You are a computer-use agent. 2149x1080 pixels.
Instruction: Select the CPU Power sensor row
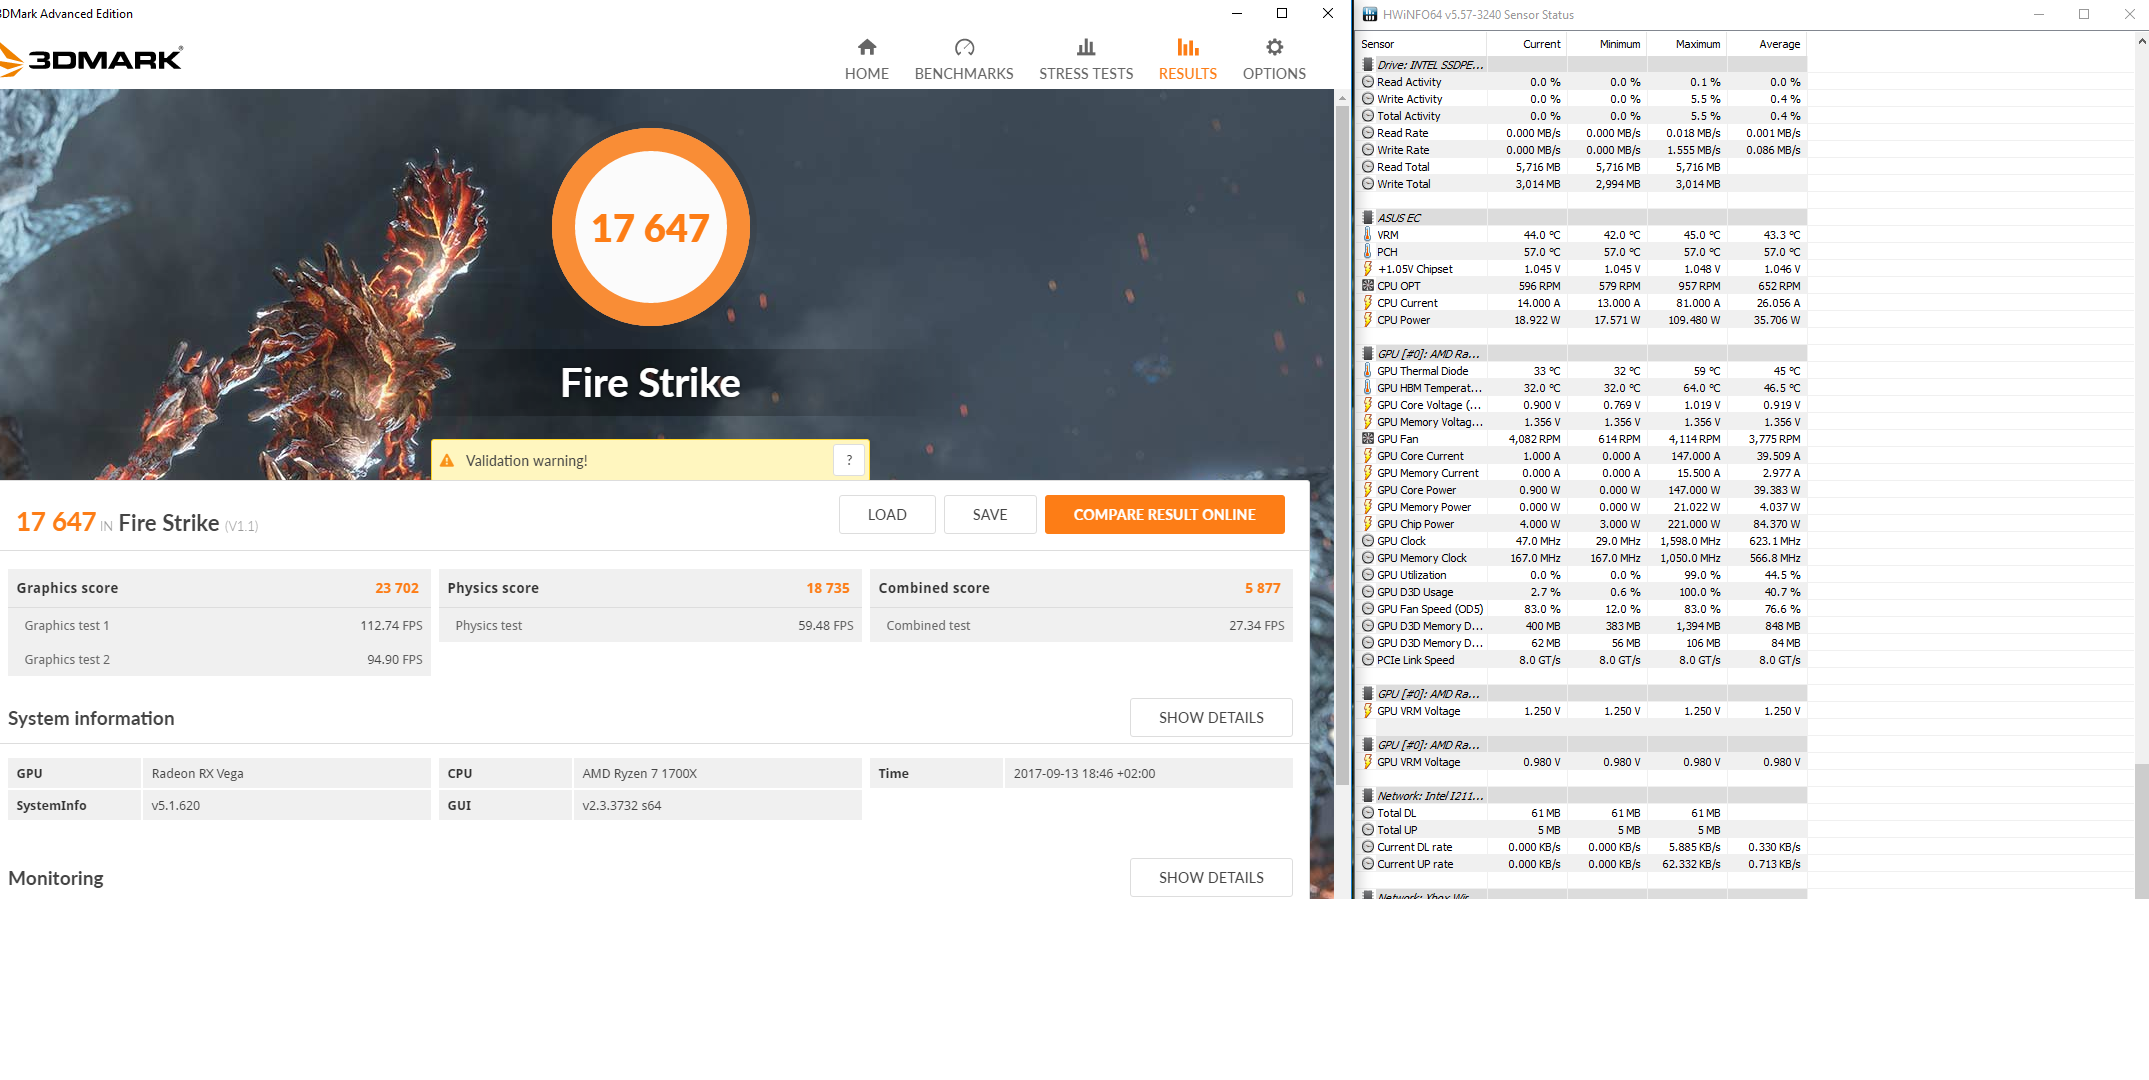tap(1403, 320)
